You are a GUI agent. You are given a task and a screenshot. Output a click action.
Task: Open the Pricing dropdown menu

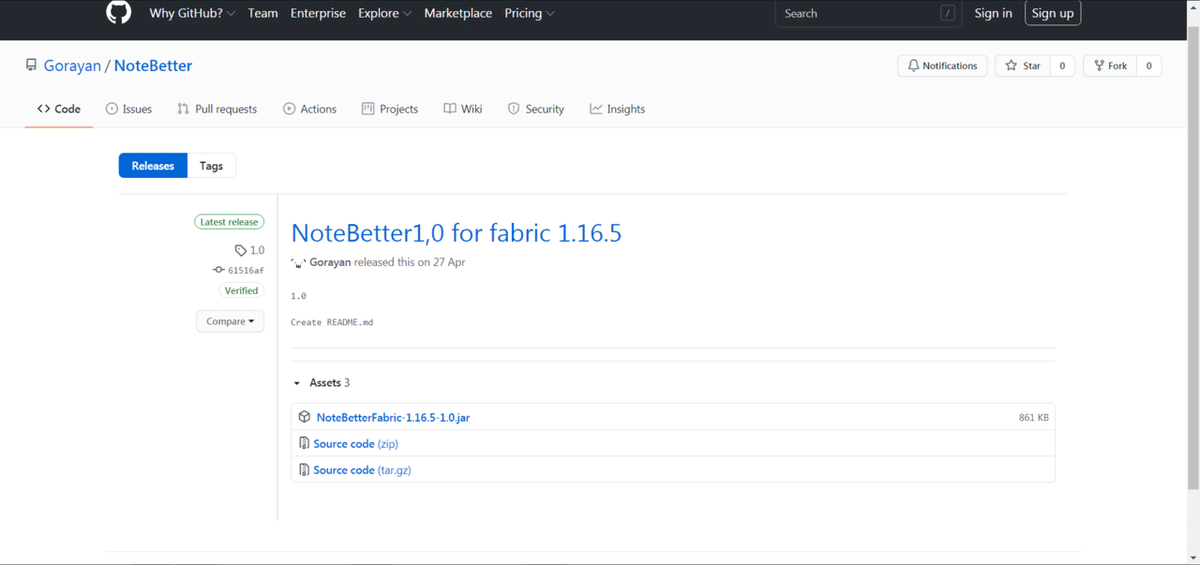530,13
